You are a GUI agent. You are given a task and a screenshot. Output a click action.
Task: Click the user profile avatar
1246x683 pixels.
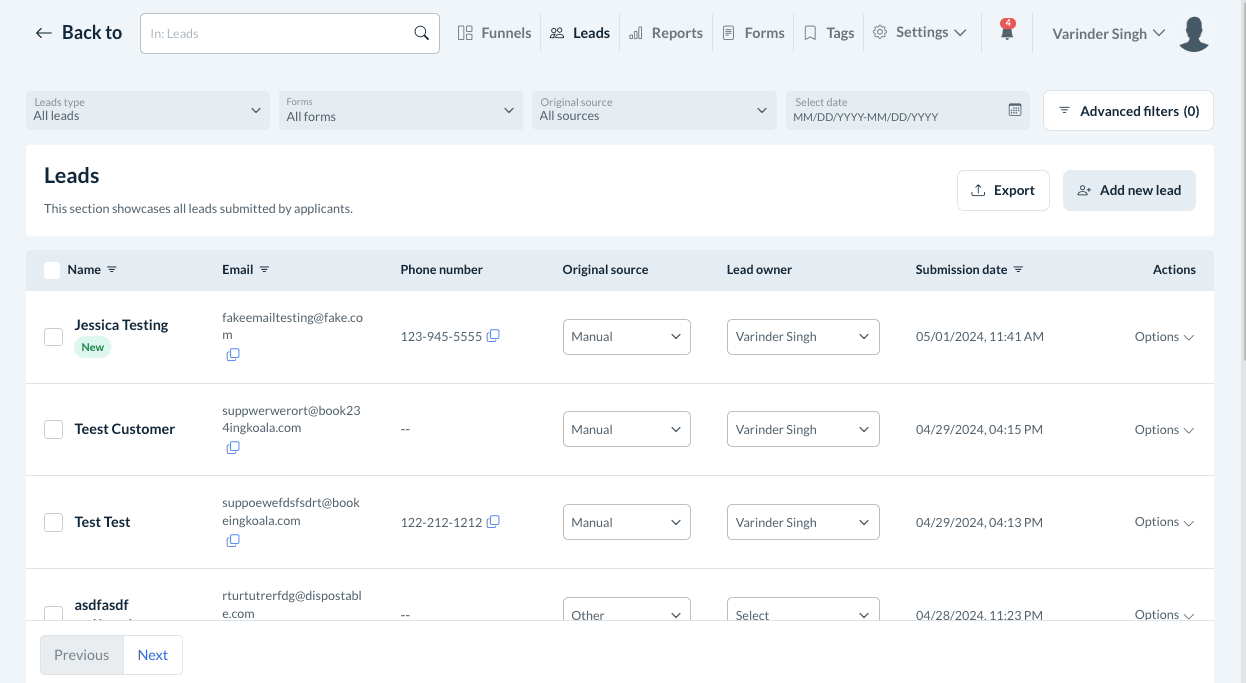1194,34
